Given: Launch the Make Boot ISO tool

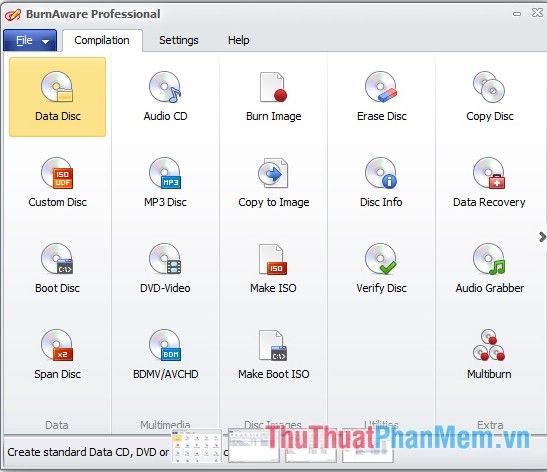Looking at the screenshot, I should [x=274, y=355].
